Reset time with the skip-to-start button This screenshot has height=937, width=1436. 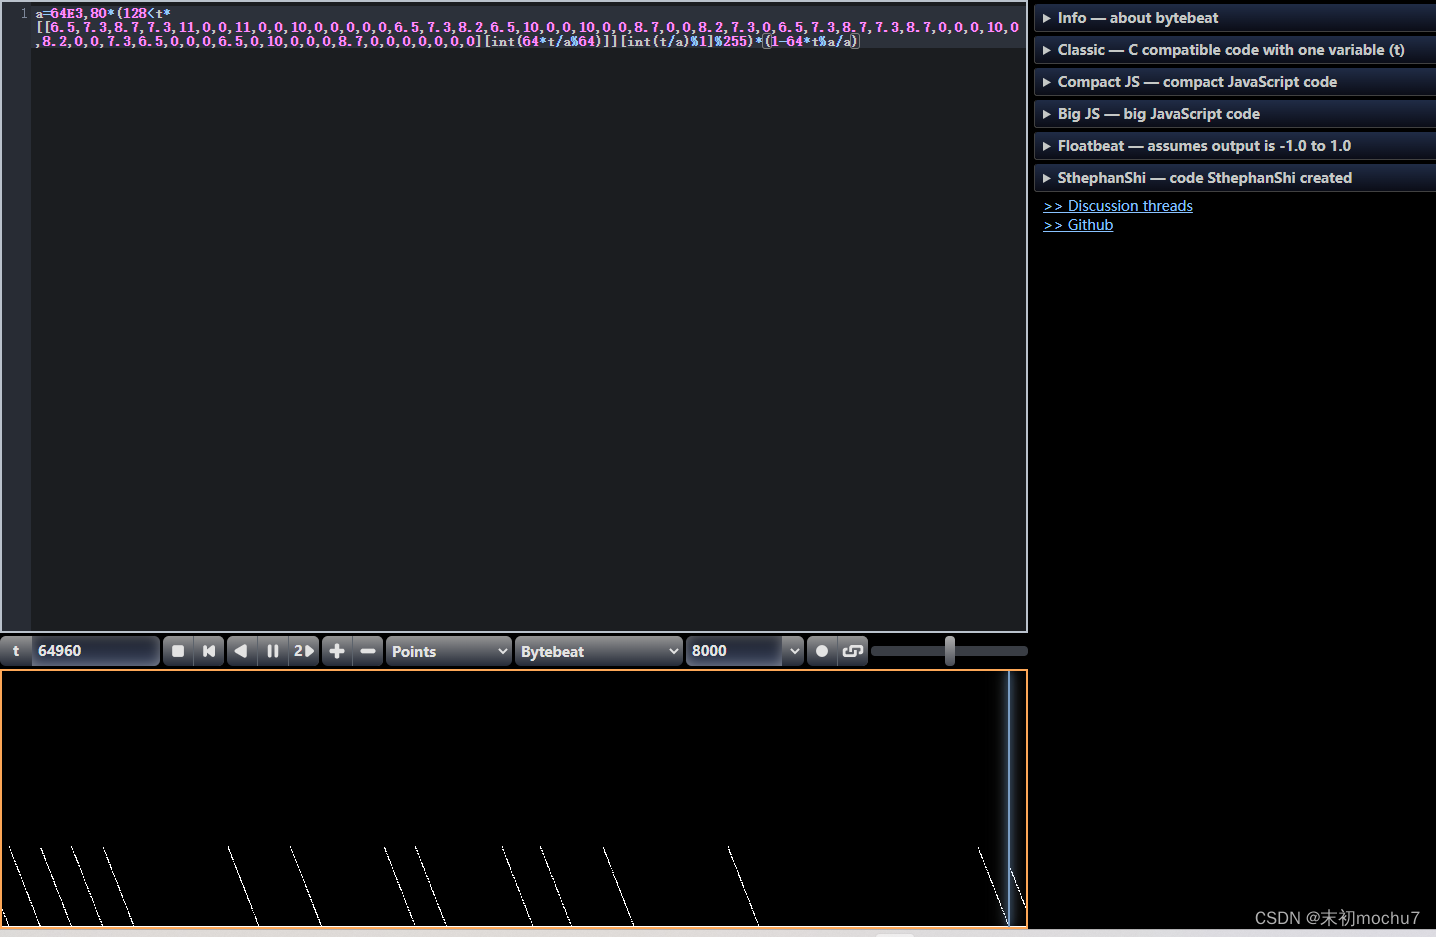click(x=209, y=651)
